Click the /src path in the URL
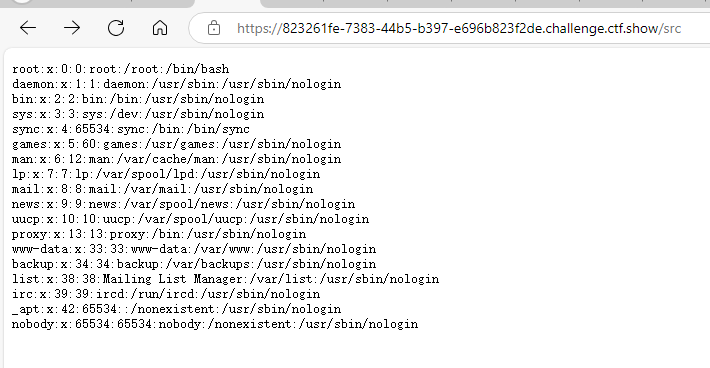Screen dimensions: 710x368 671,29
